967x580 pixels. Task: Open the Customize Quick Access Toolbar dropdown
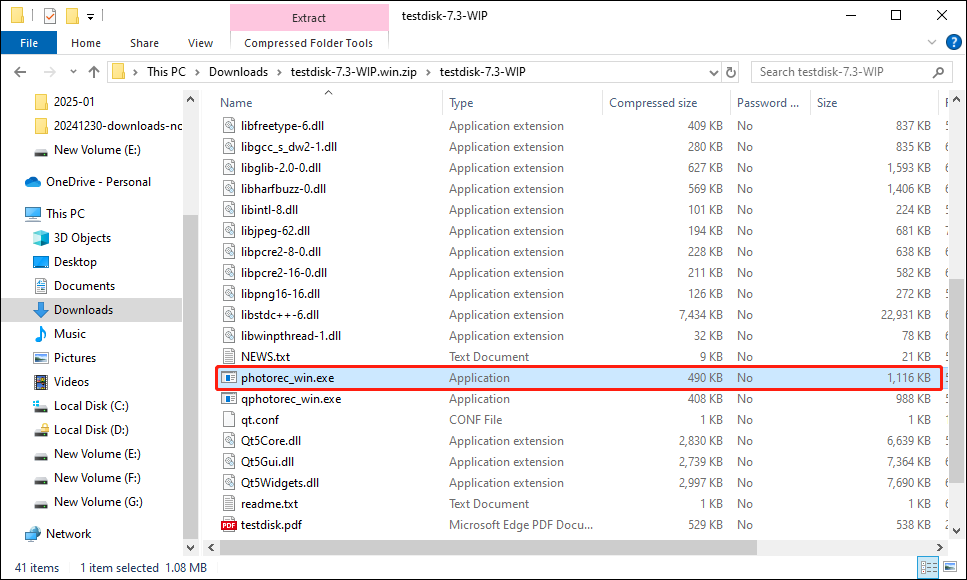tap(90, 17)
